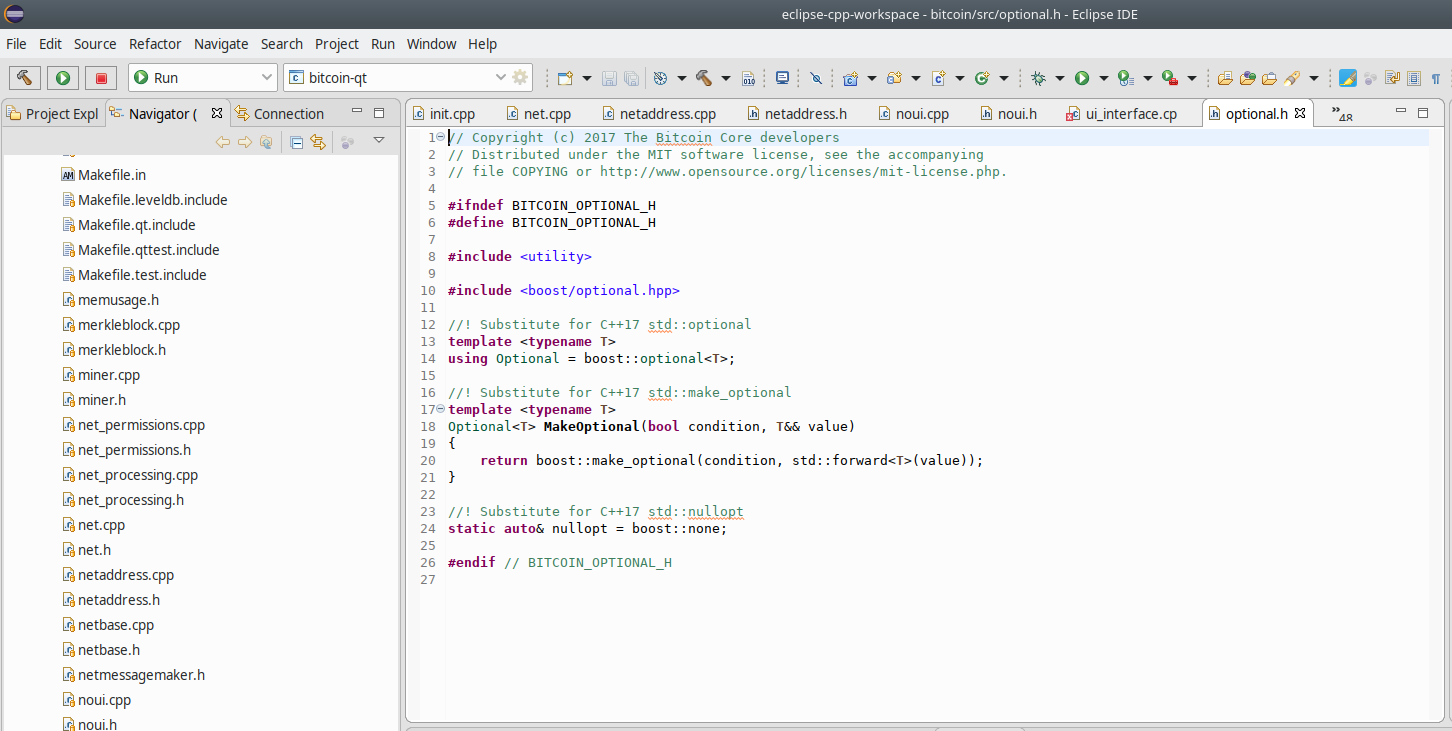Open the Navigator View Menu triangle
Screen dimensions: 1452x731
pos(379,141)
